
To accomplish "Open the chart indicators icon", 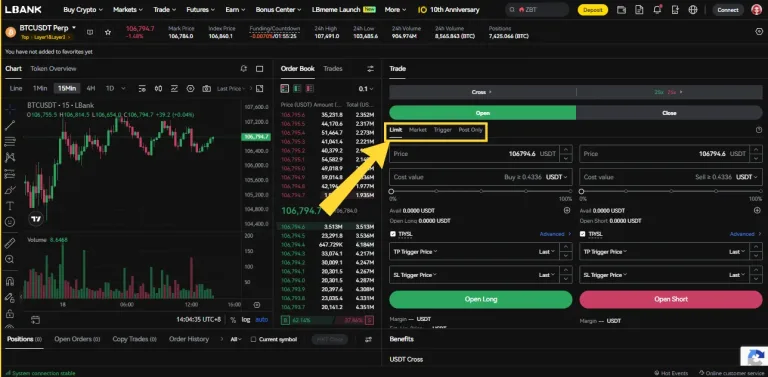I will (x=174, y=89).
